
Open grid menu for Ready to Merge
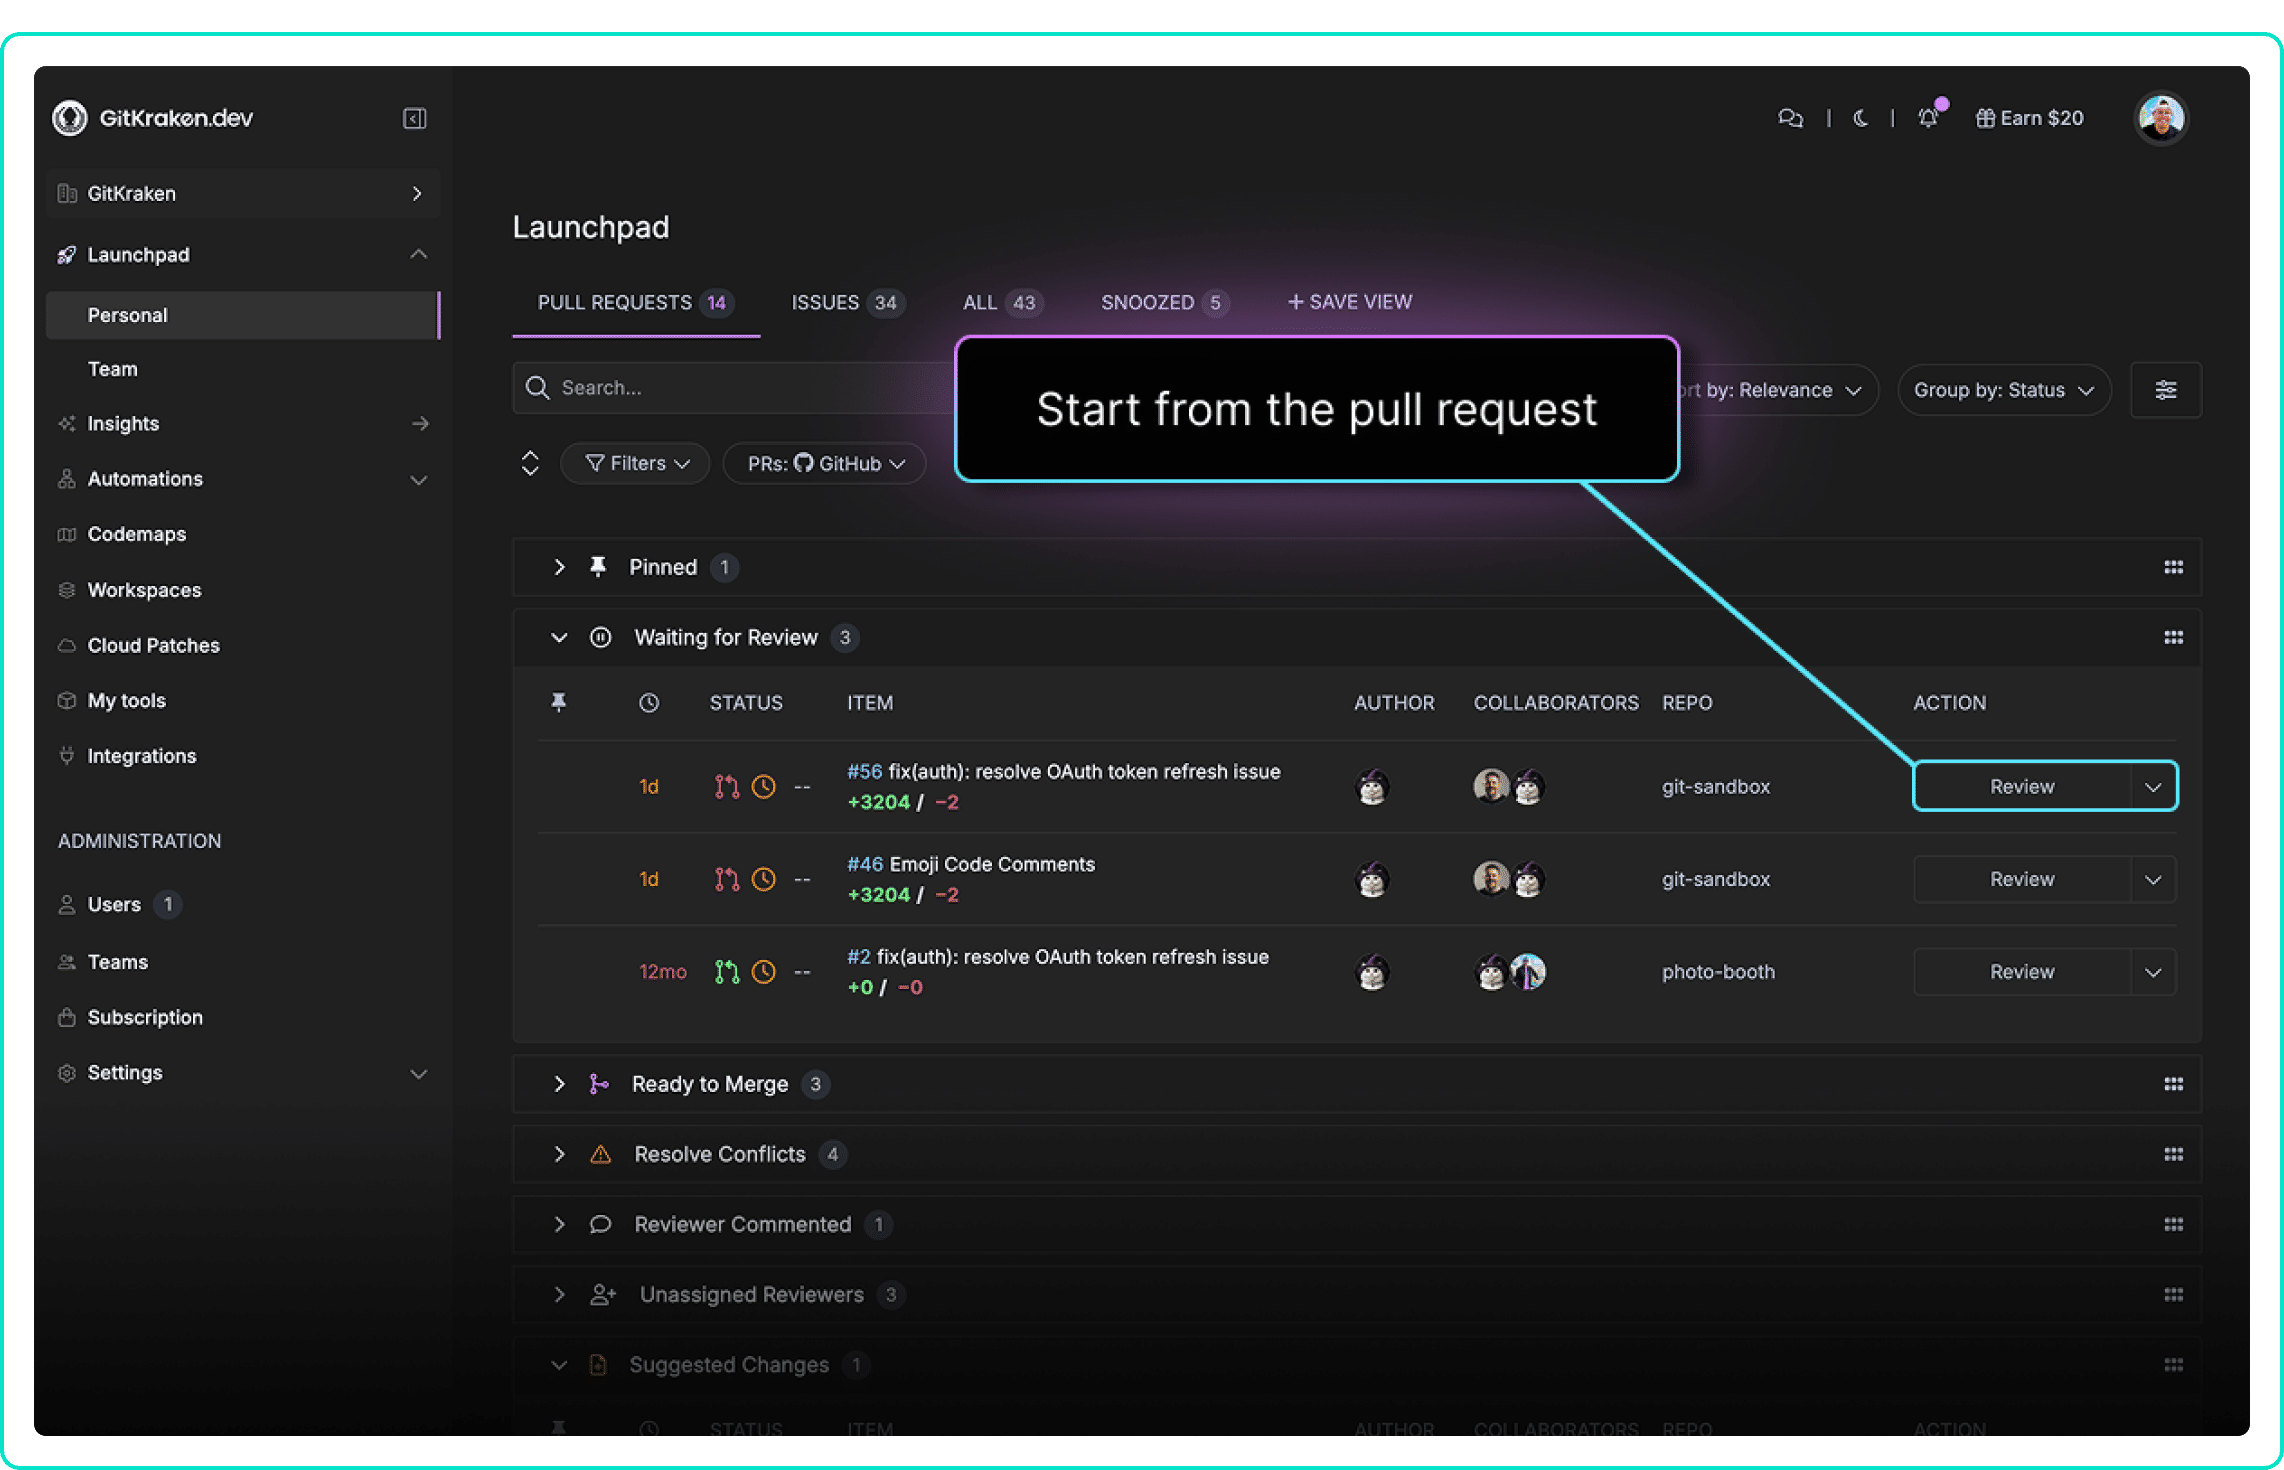tap(2173, 1084)
